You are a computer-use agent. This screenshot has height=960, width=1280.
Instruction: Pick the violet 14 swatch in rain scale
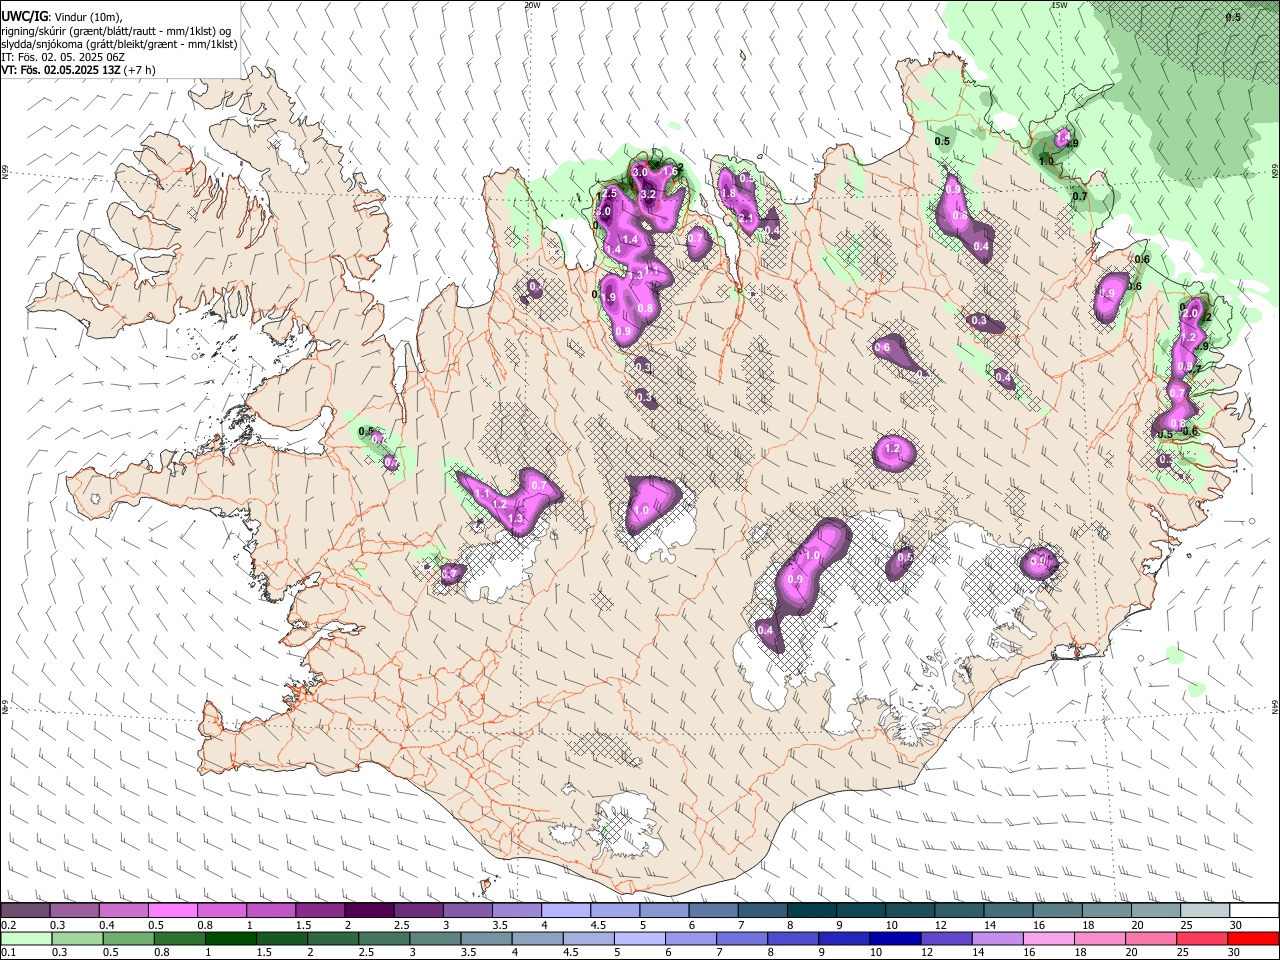(997, 938)
